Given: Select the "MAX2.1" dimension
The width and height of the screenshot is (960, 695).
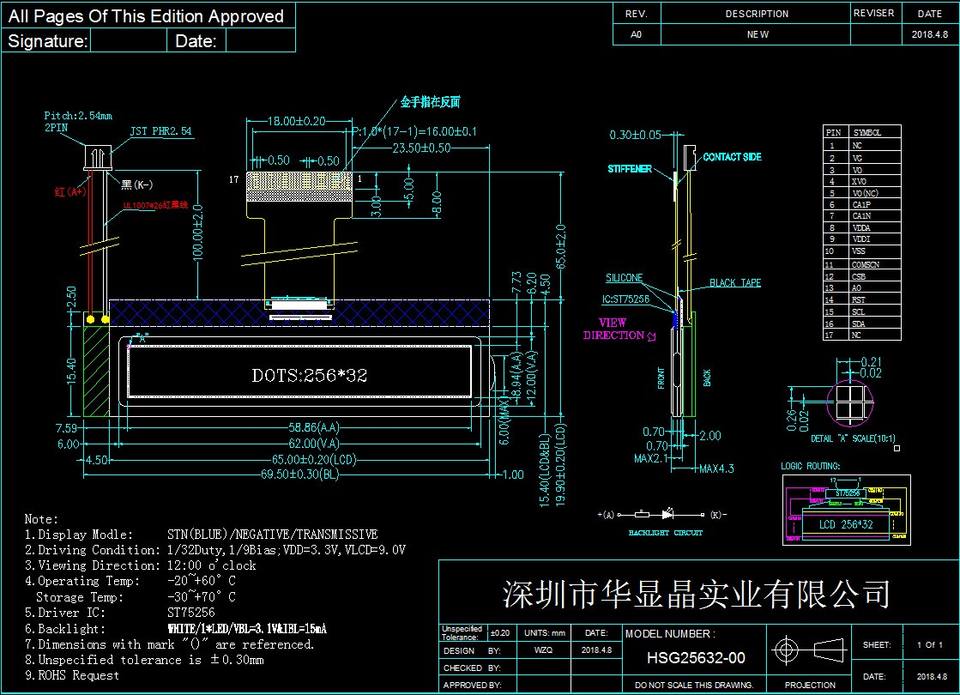Looking at the screenshot, I should tap(650, 458).
